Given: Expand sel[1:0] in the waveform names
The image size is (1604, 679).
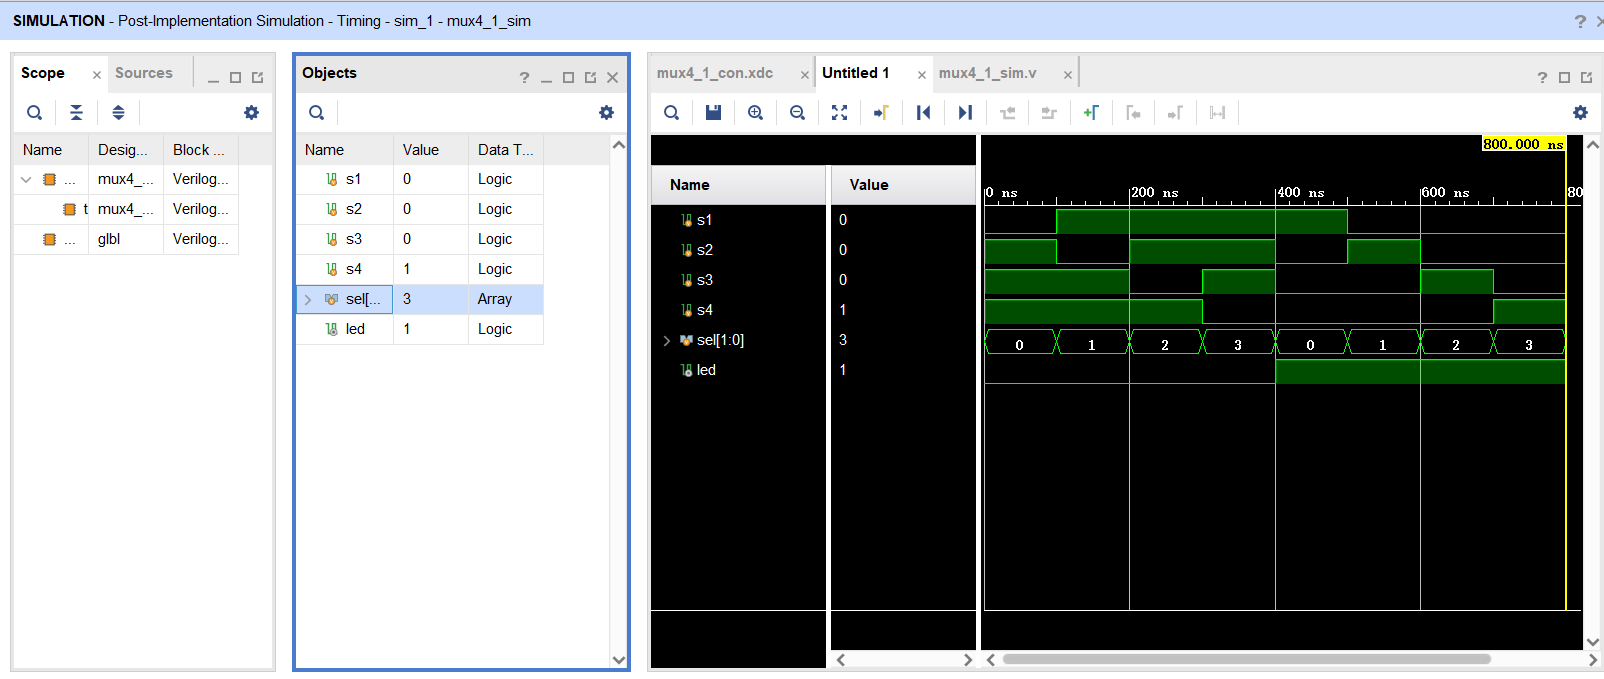Looking at the screenshot, I should pos(667,341).
